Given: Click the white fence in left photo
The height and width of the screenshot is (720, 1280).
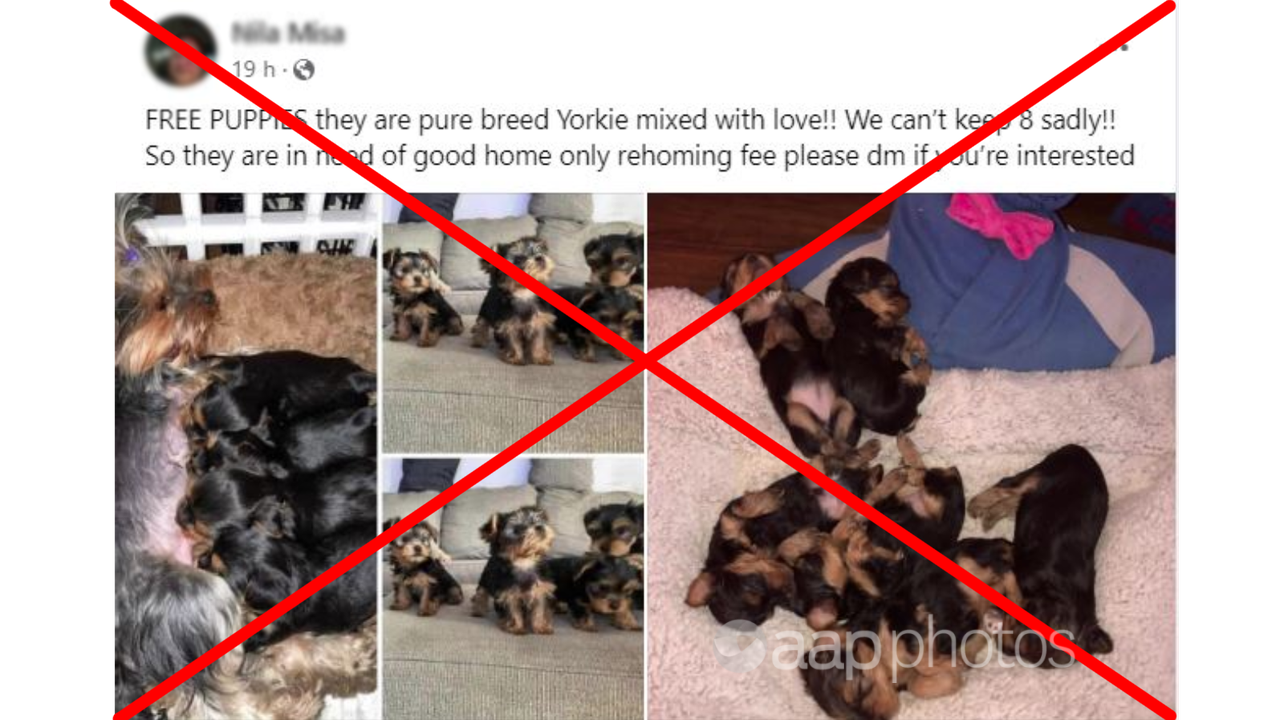Looking at the screenshot, I should tap(258, 224).
